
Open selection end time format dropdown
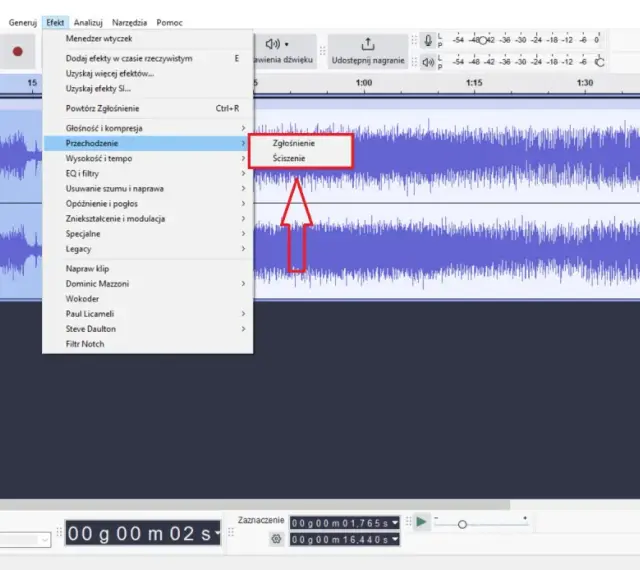(395, 539)
